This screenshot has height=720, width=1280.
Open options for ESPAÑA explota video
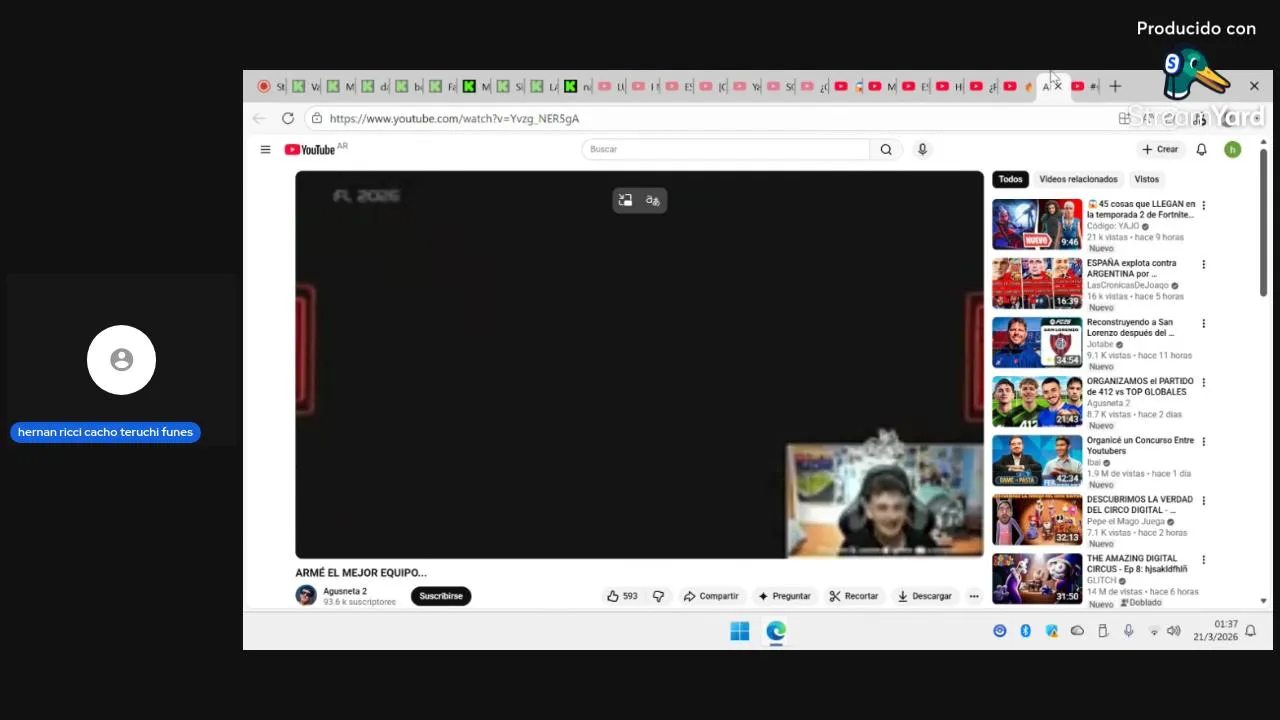(1204, 264)
